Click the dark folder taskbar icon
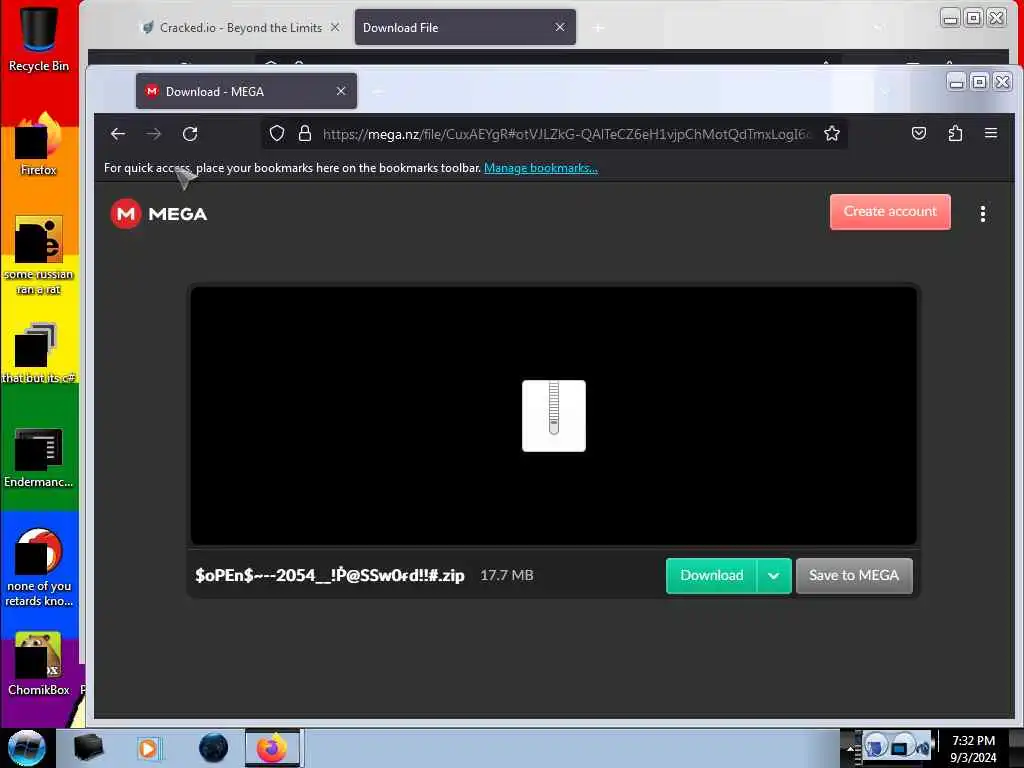The width and height of the screenshot is (1024, 768). 88,748
